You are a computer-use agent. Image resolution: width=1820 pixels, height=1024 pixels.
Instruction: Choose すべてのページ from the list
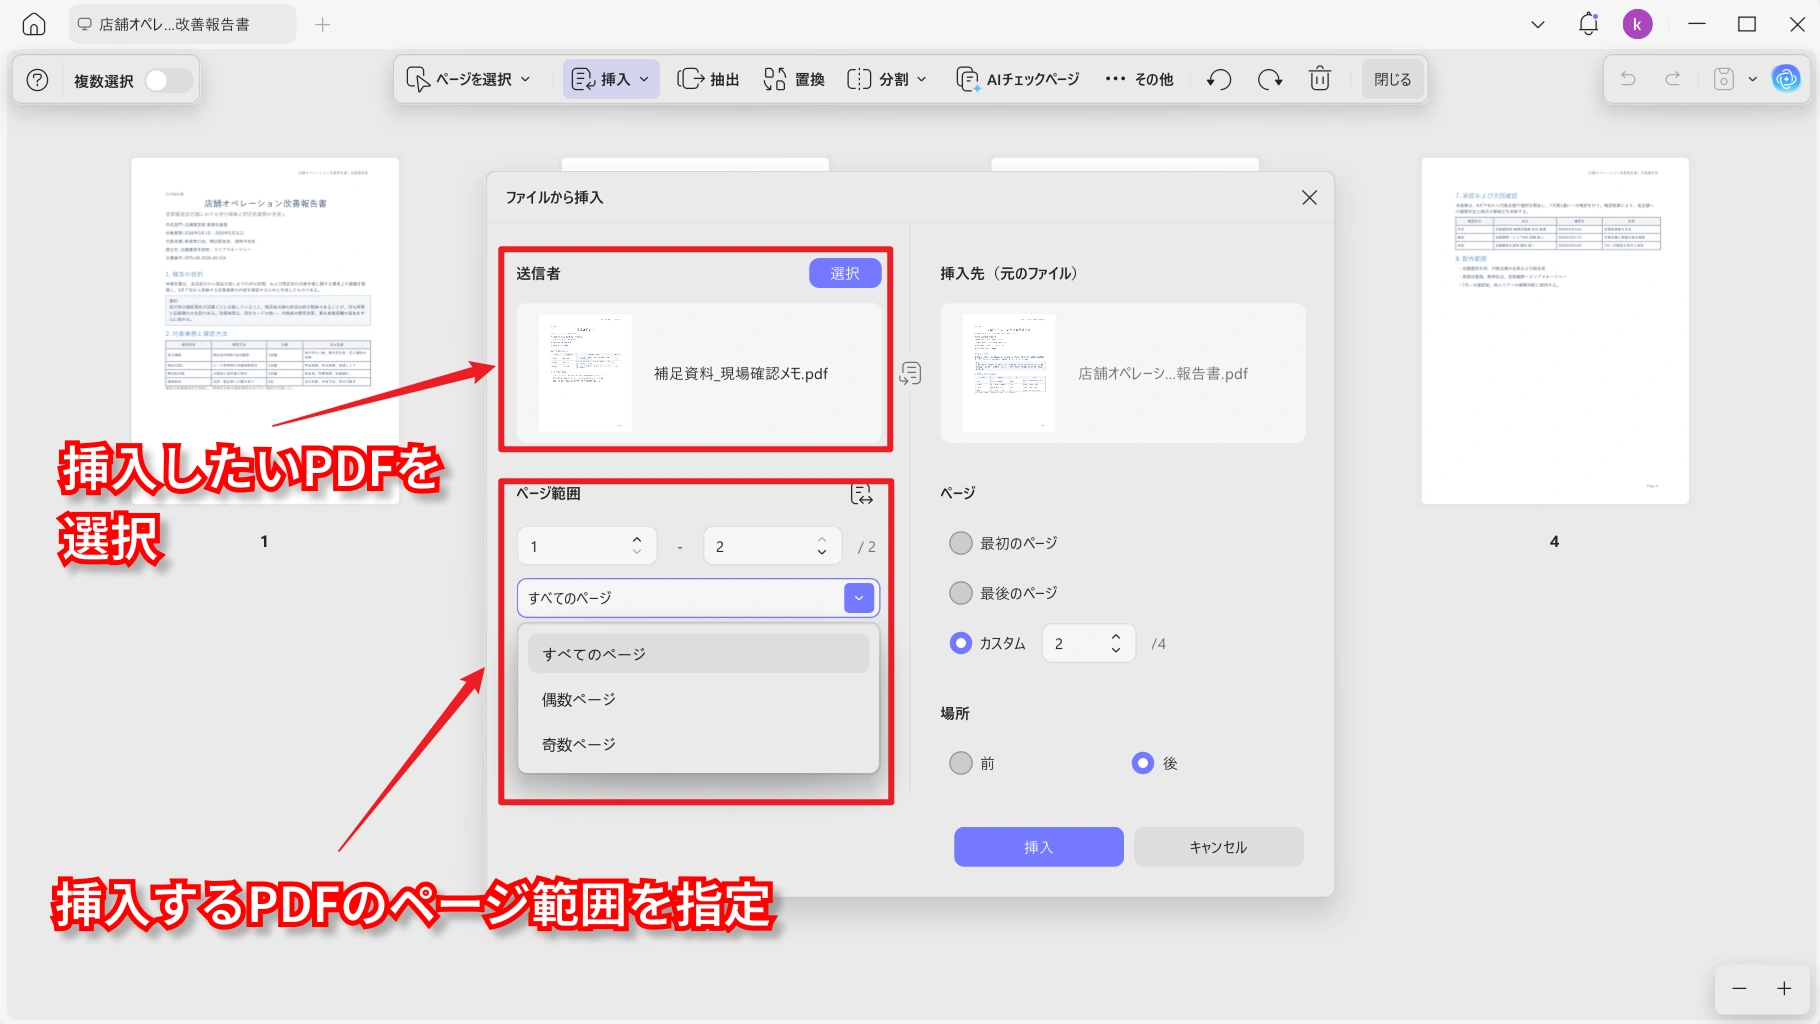point(698,654)
